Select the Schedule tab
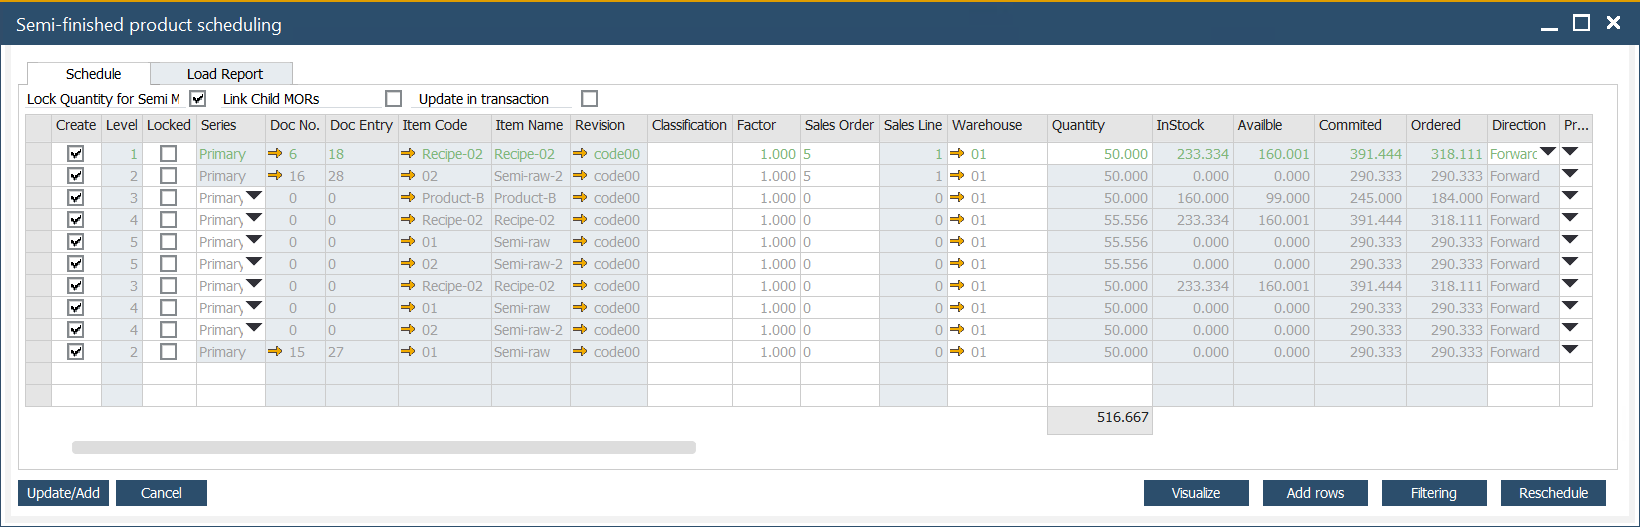The image size is (1640, 527). pyautogui.click(x=93, y=74)
